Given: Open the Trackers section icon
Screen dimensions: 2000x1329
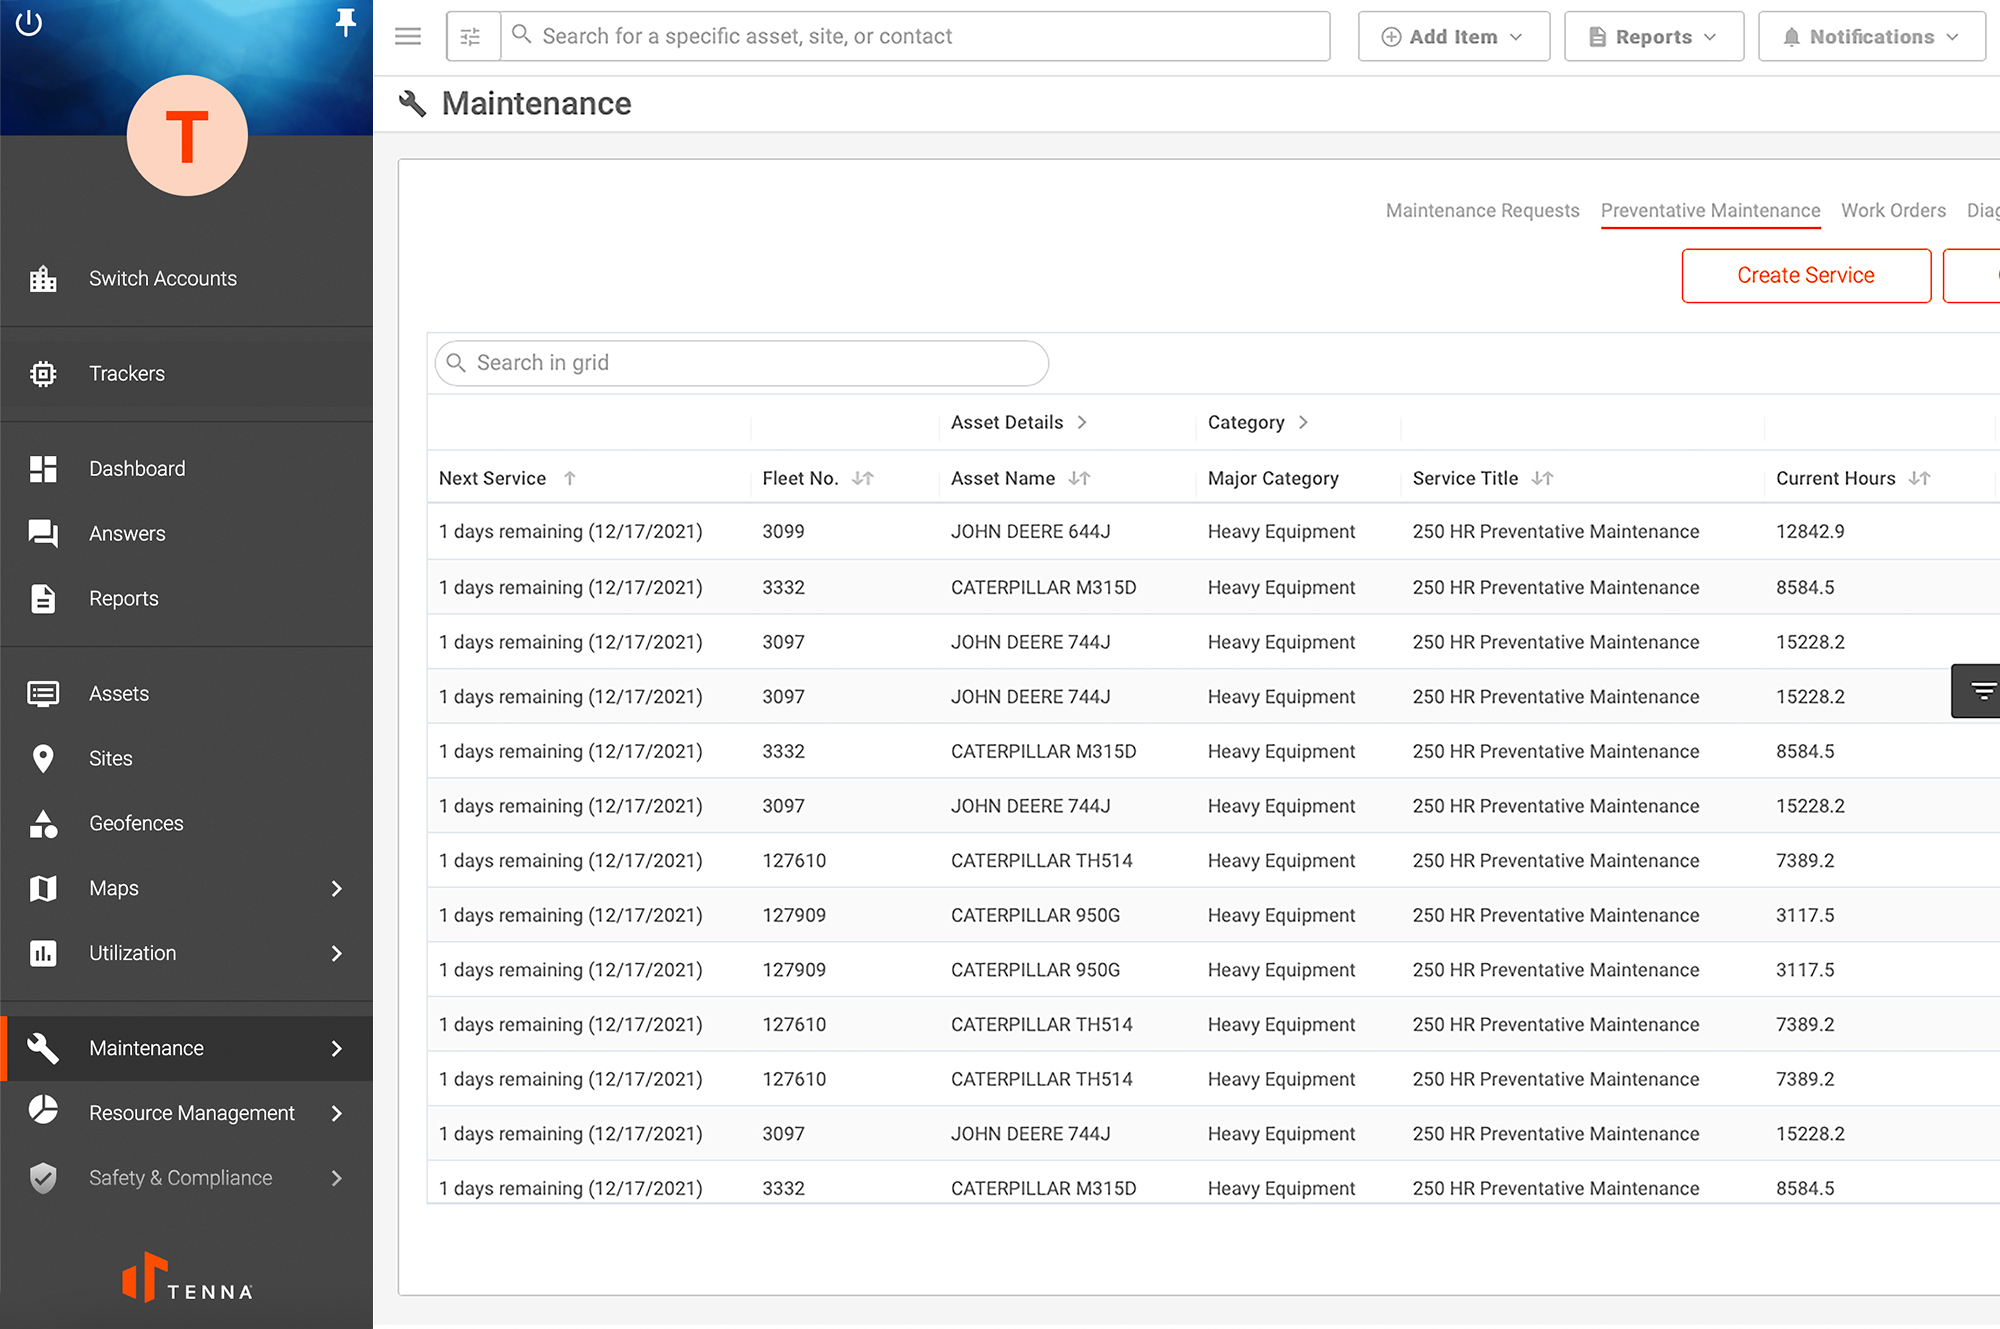Looking at the screenshot, I should pos(44,373).
